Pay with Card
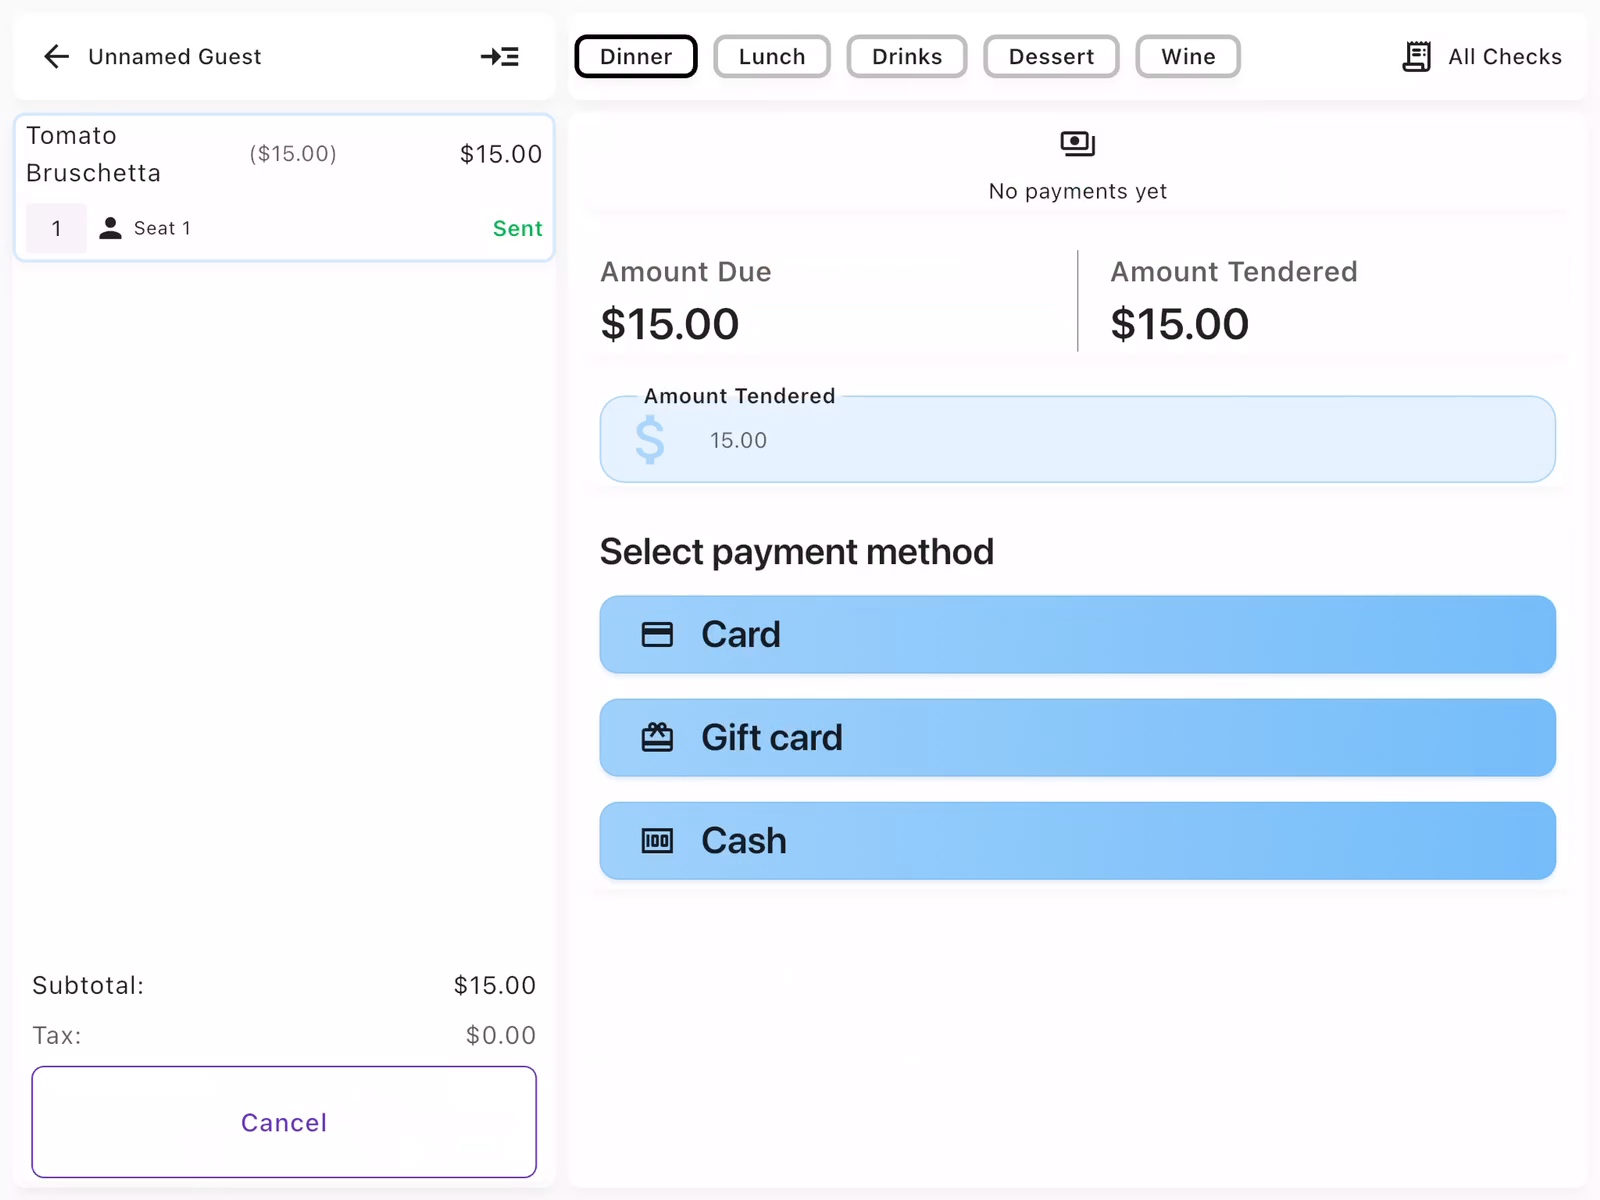The width and height of the screenshot is (1600, 1200). (x=1077, y=634)
